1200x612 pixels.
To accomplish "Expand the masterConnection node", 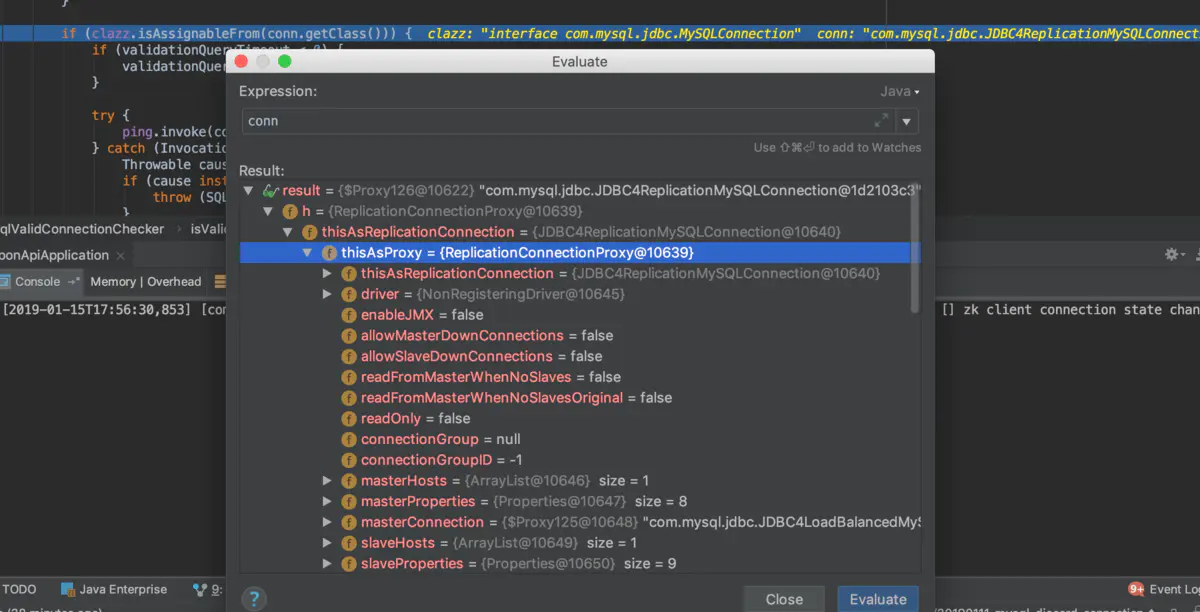I will [327, 523].
